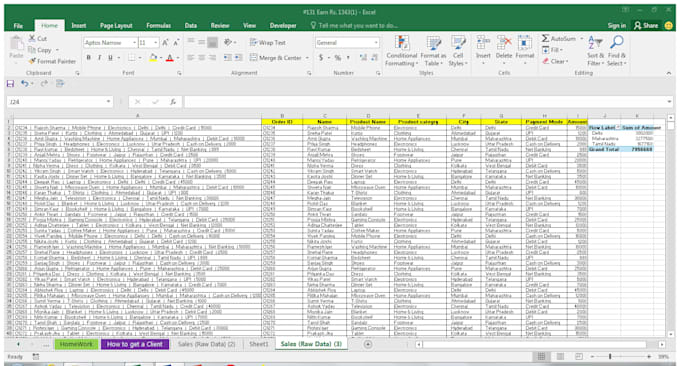The image size is (680, 366).
Task: Click the Insert cells icon
Action: point(483,43)
